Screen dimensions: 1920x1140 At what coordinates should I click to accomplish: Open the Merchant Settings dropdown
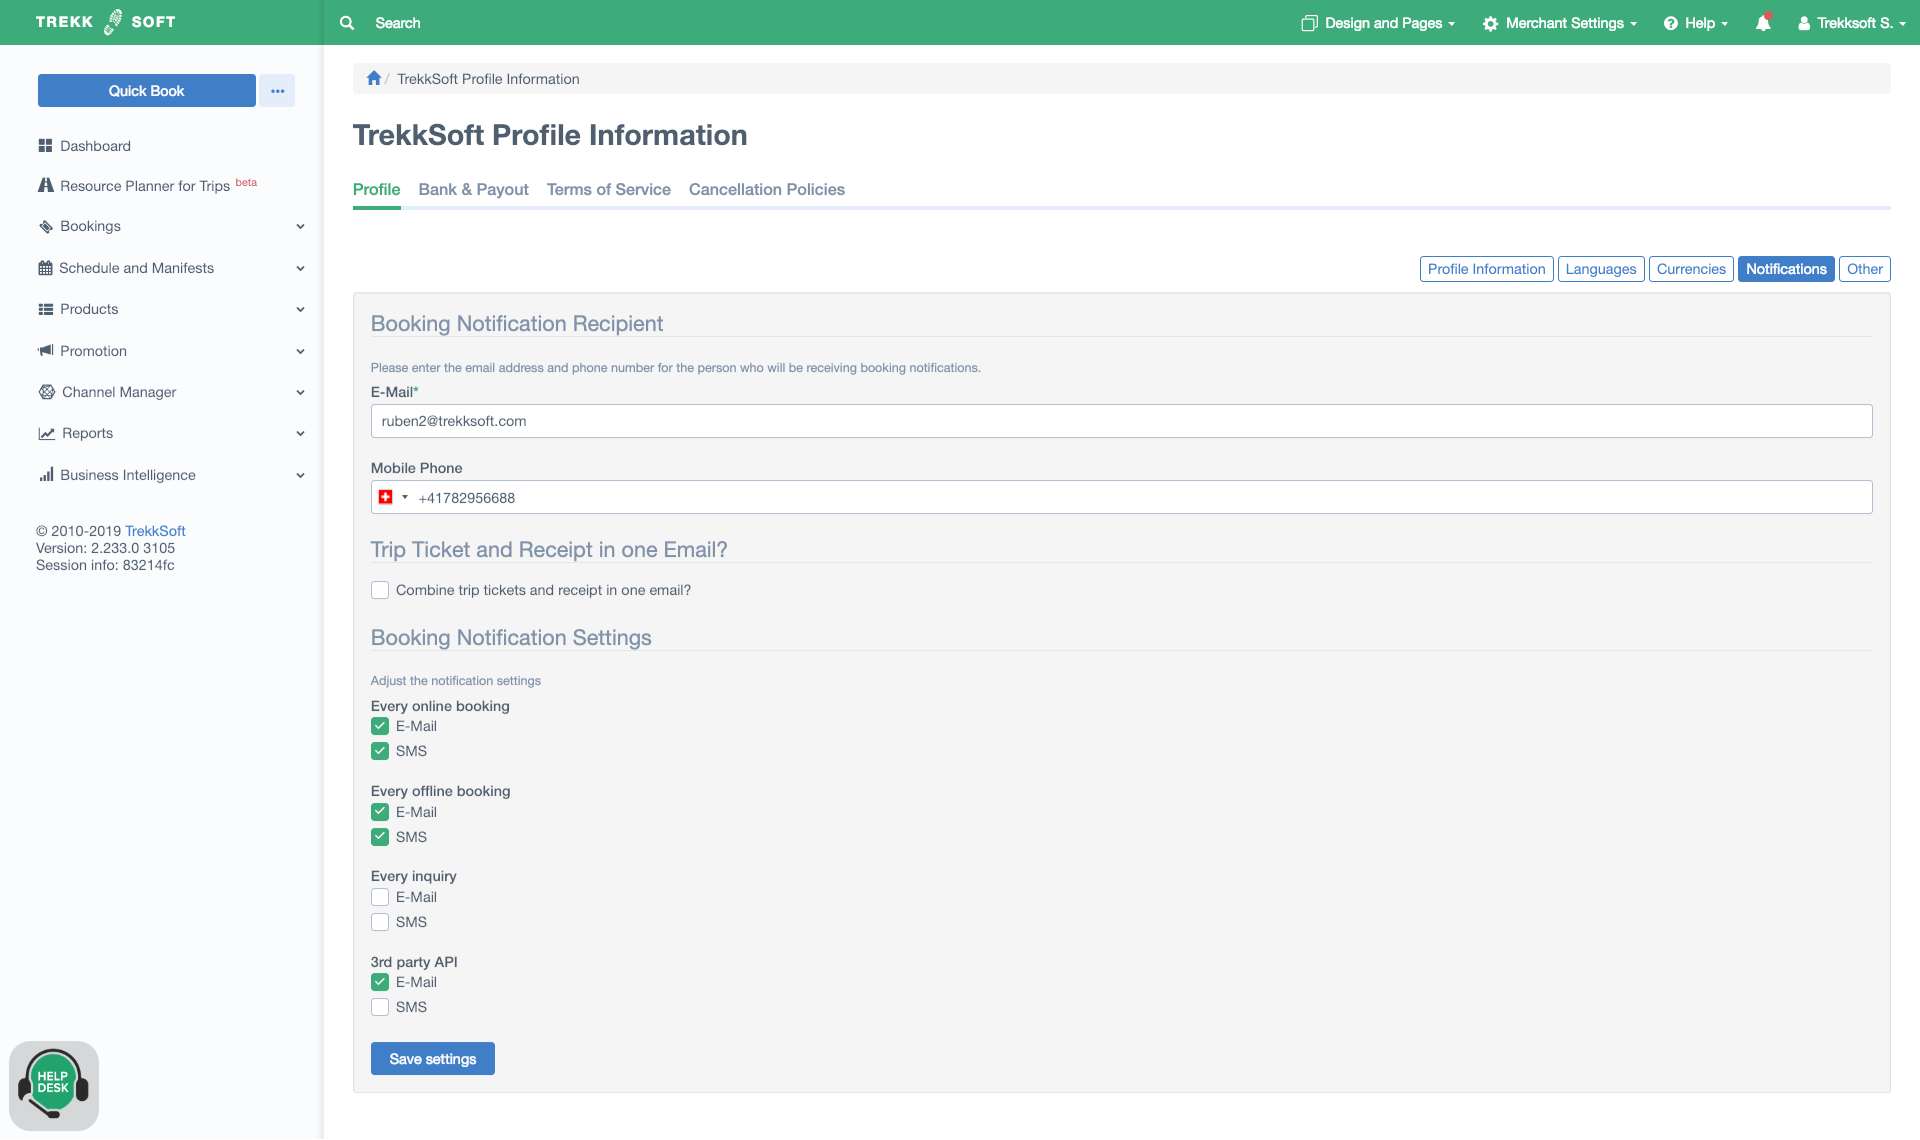point(1559,23)
